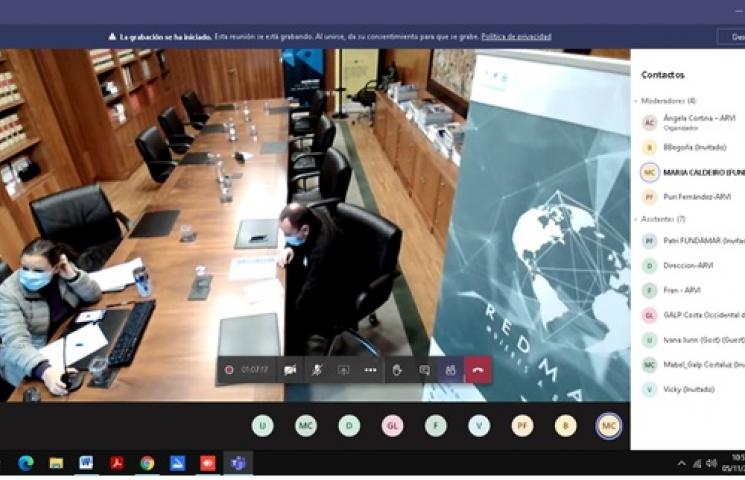Open more actions (three dots) menu
Image resolution: width=745 pixels, height=480 pixels.
(x=370, y=370)
